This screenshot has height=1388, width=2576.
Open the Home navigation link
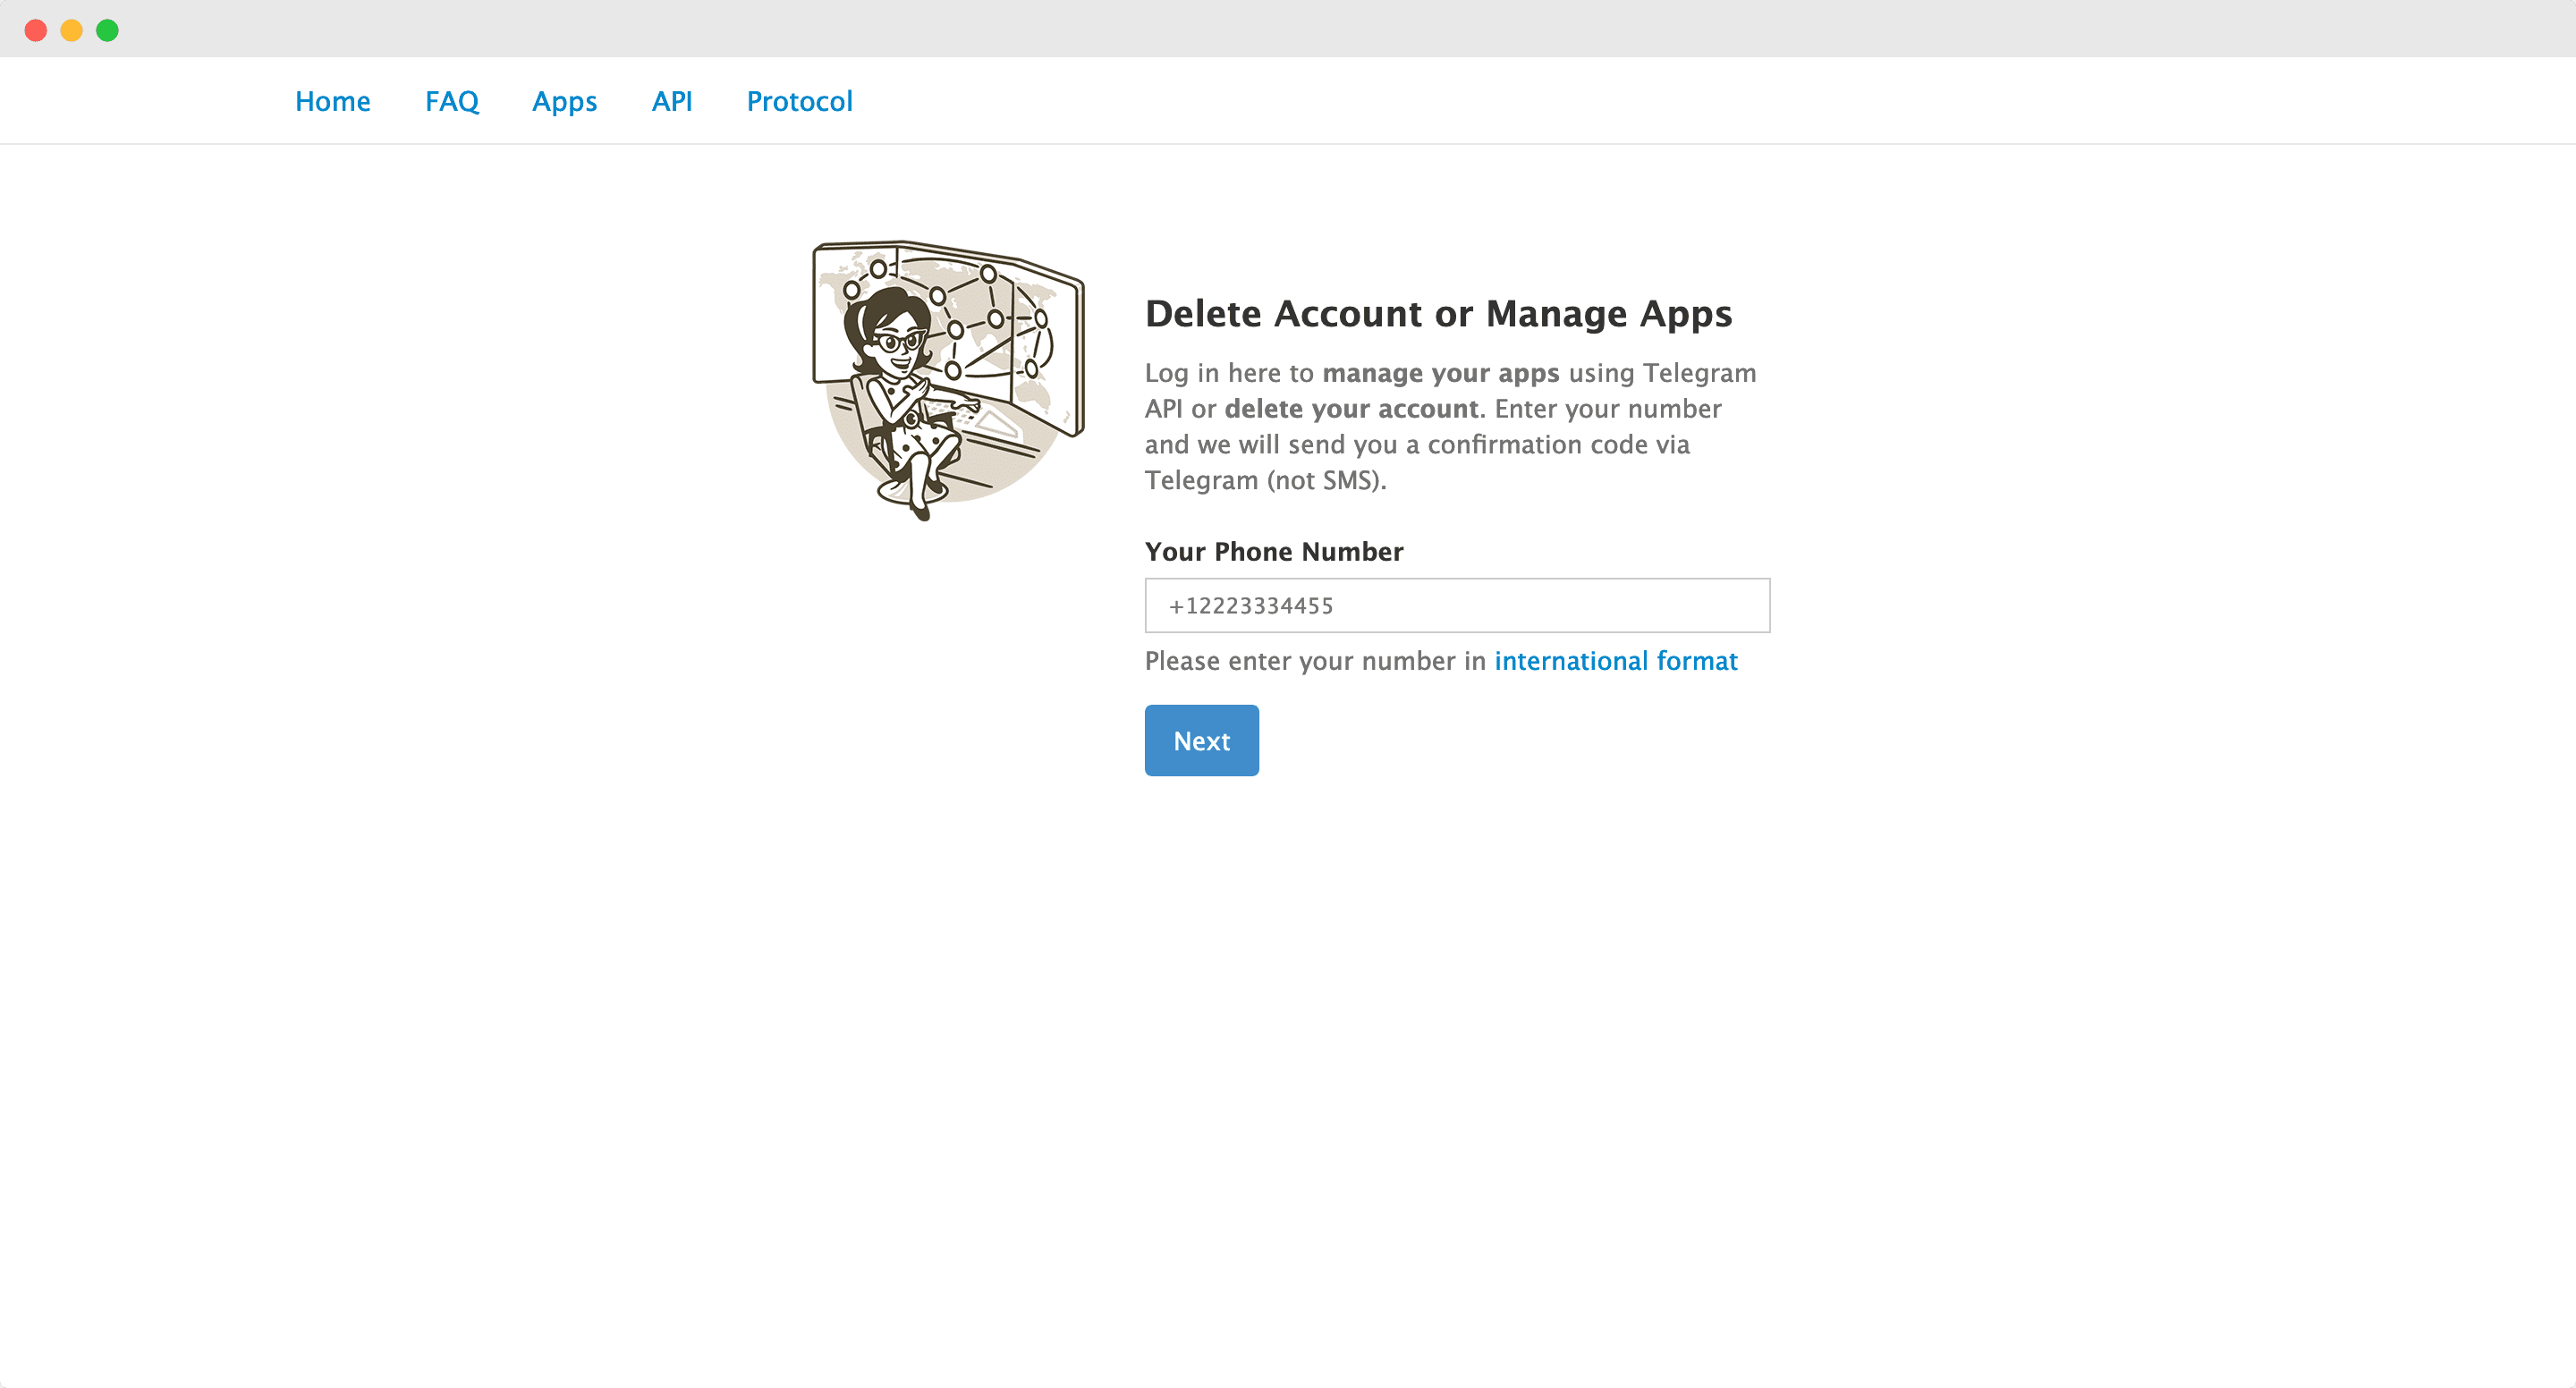coord(332,101)
